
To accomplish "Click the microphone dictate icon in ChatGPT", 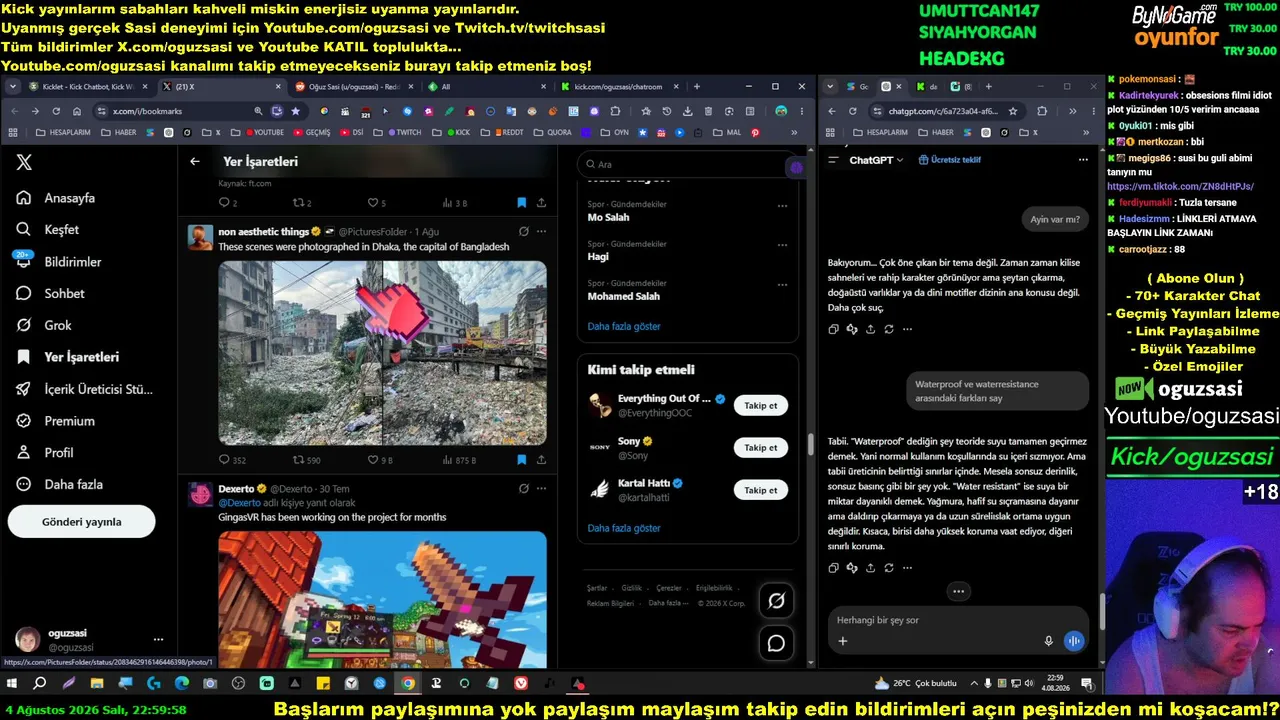I will point(1048,641).
